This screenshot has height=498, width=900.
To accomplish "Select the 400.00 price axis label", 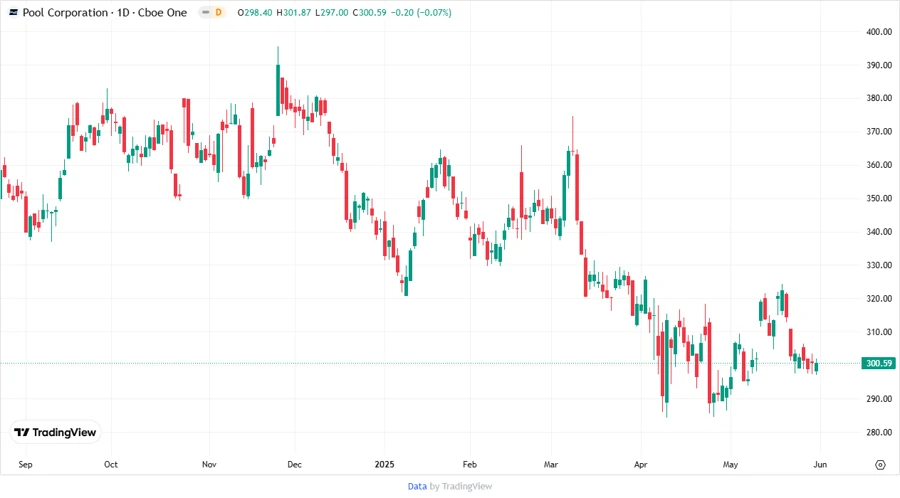I will [879, 32].
